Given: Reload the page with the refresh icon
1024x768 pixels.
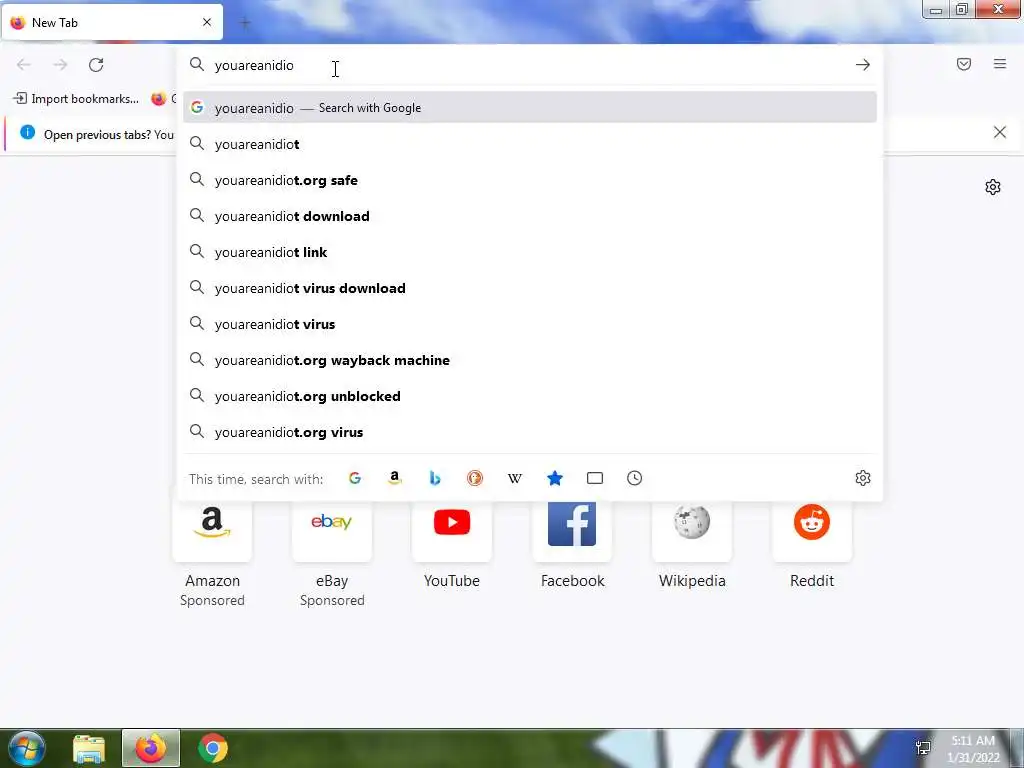Looking at the screenshot, I should [x=96, y=65].
